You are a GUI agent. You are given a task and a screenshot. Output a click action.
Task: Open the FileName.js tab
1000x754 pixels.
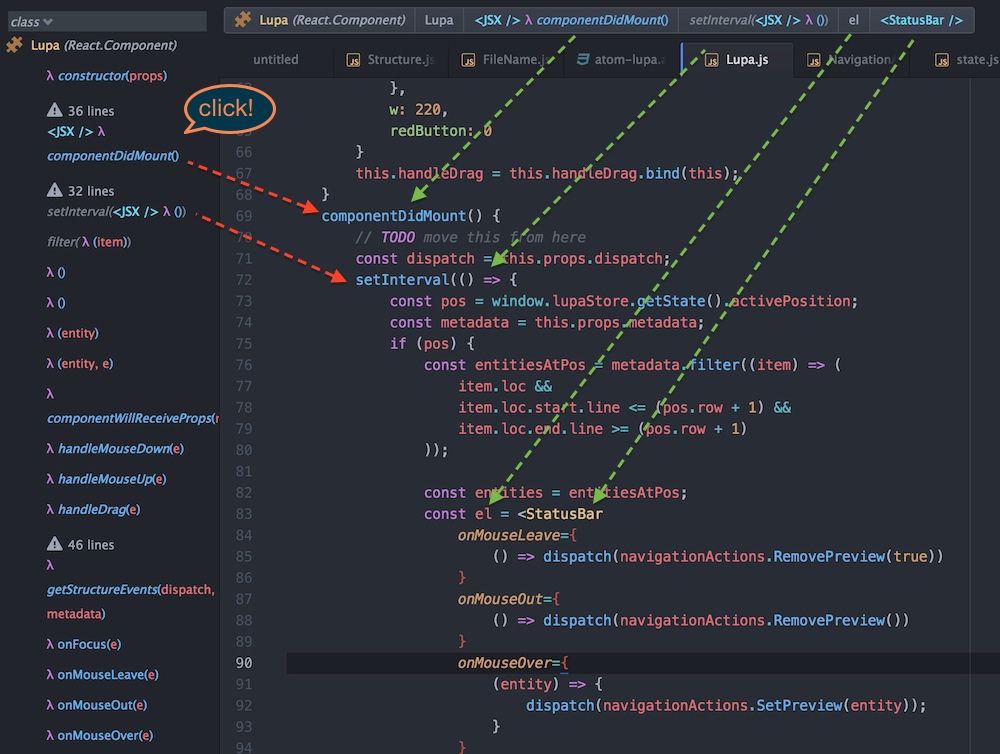pos(513,60)
